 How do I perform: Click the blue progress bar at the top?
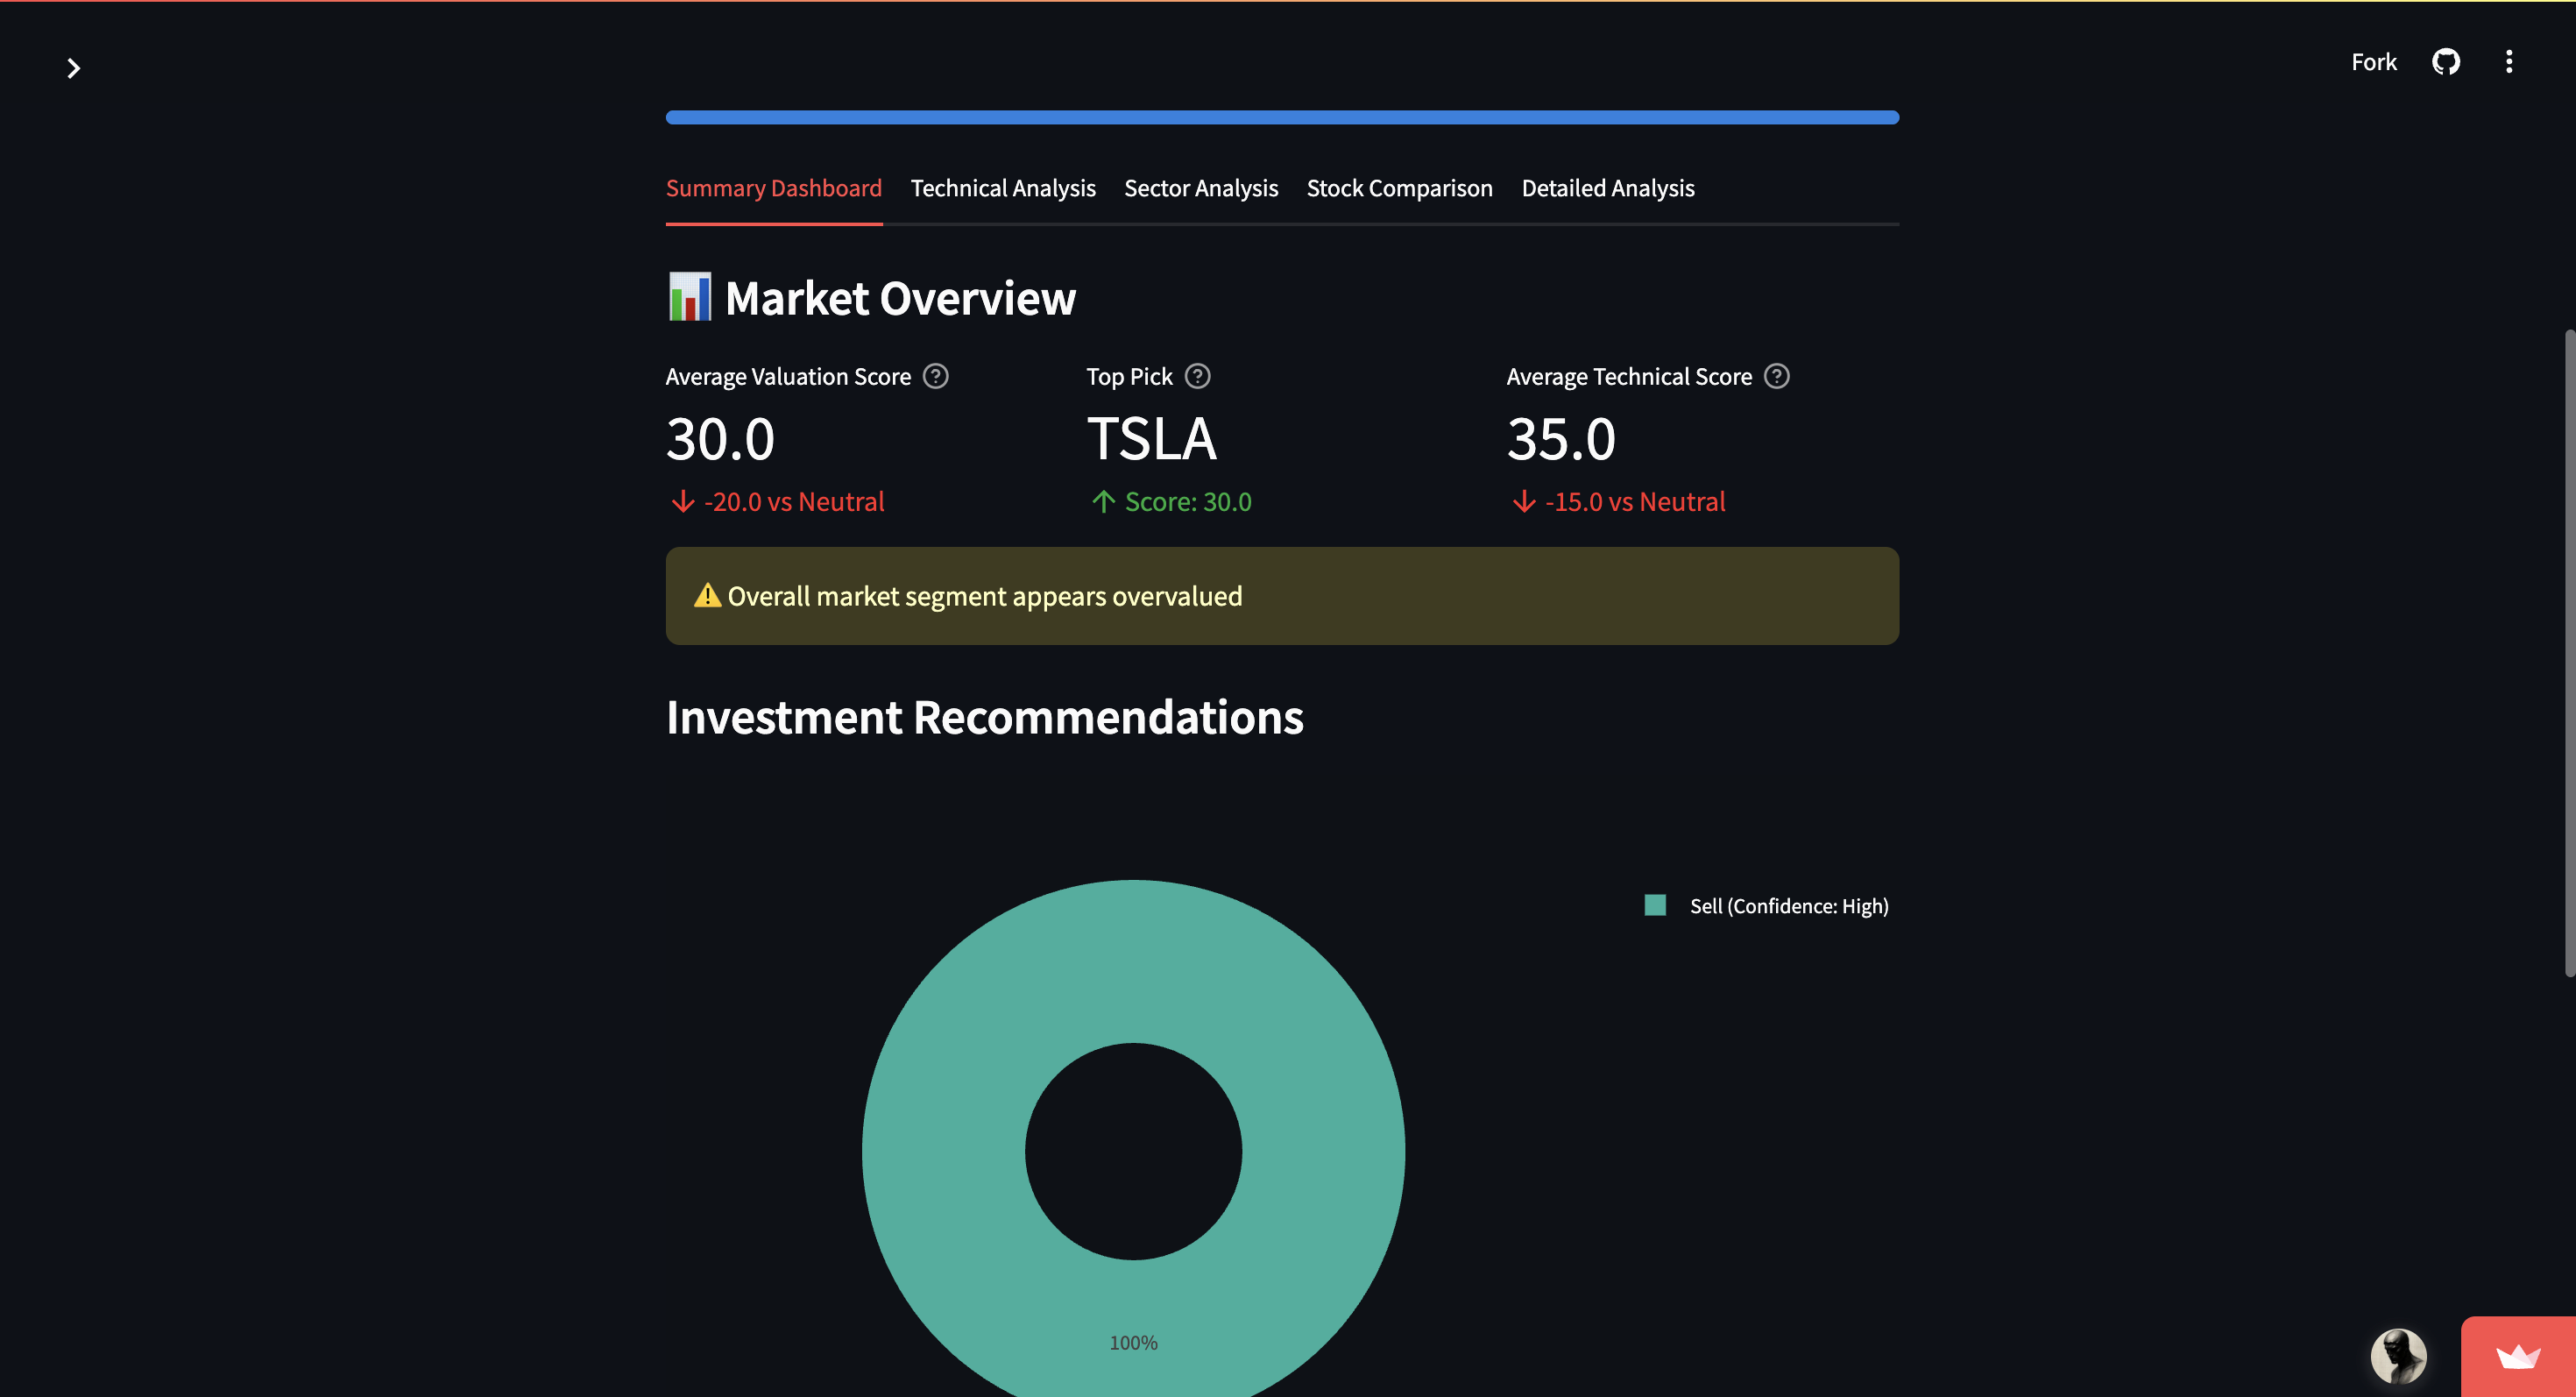1282,117
